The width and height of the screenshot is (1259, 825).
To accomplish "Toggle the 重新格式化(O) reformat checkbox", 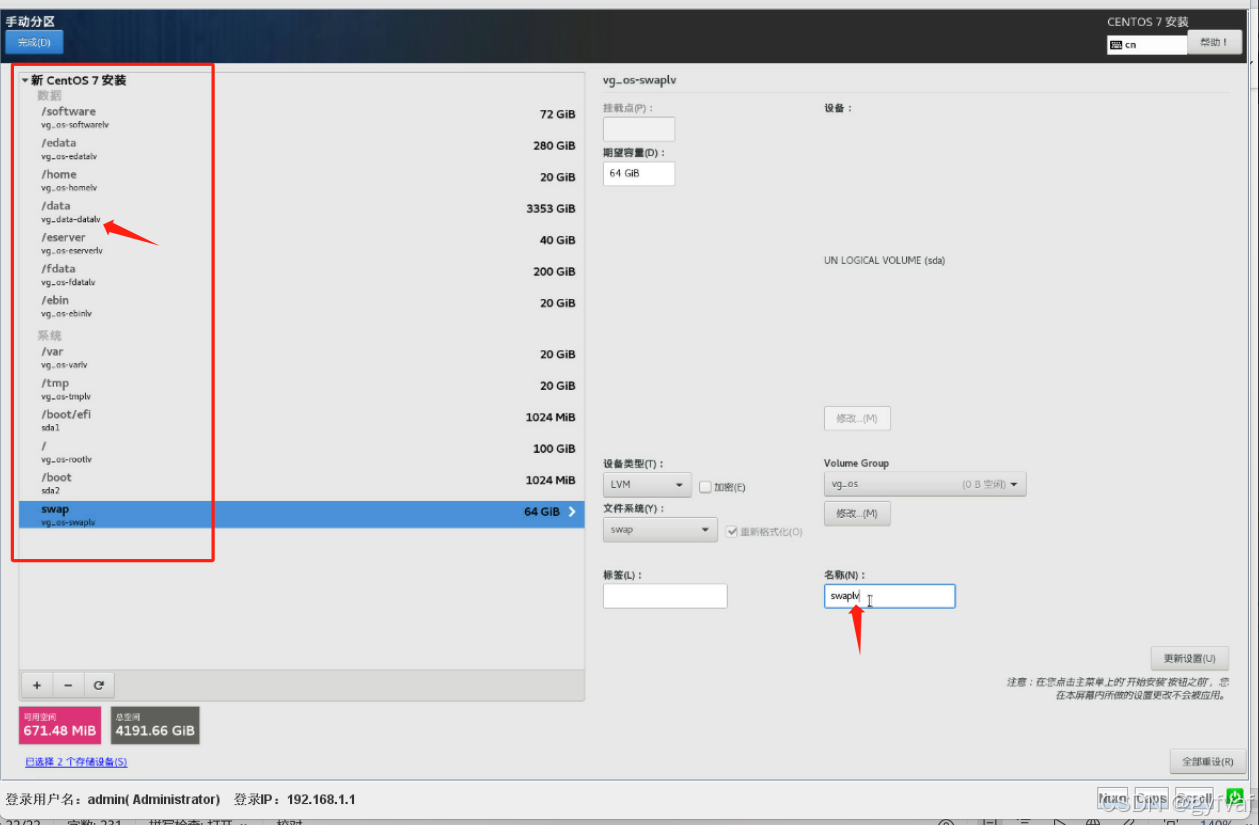I will pyautogui.click(x=733, y=531).
